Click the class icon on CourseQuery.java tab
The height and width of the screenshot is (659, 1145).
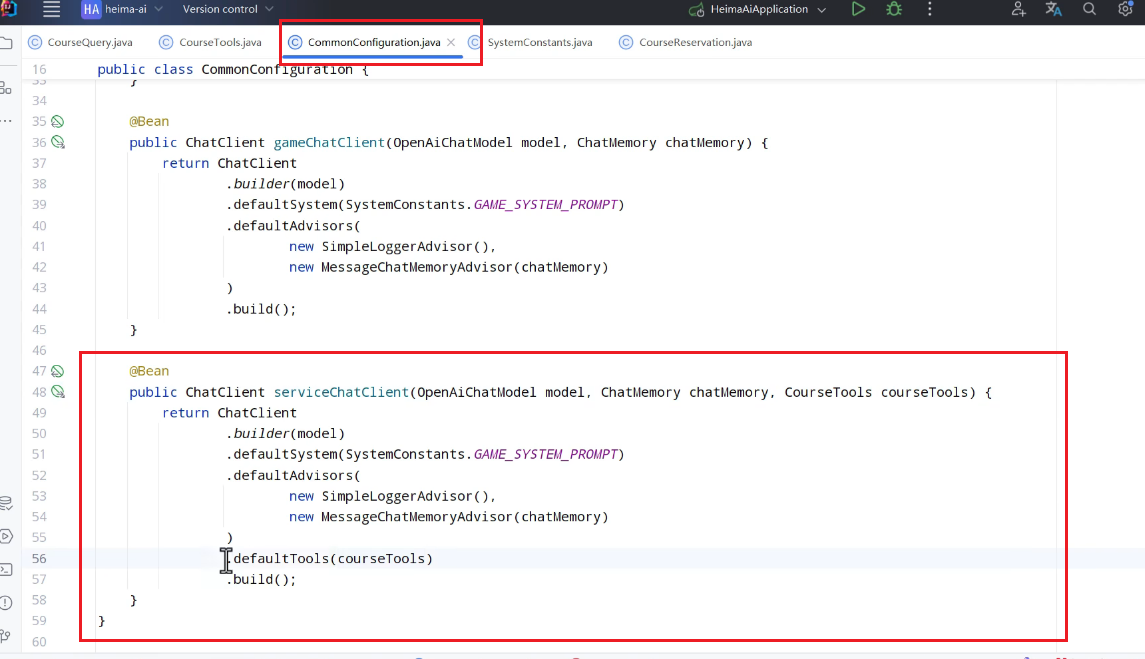[x=34, y=42]
